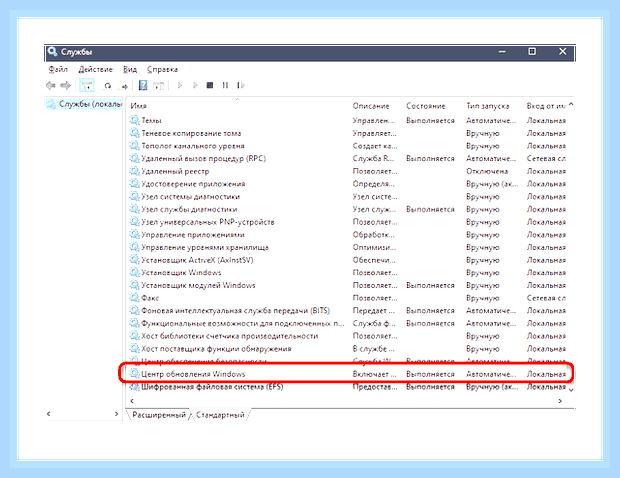Click the gear icon beside Хост поставщика функции обнаружения
The image size is (620, 478).
(x=134, y=348)
